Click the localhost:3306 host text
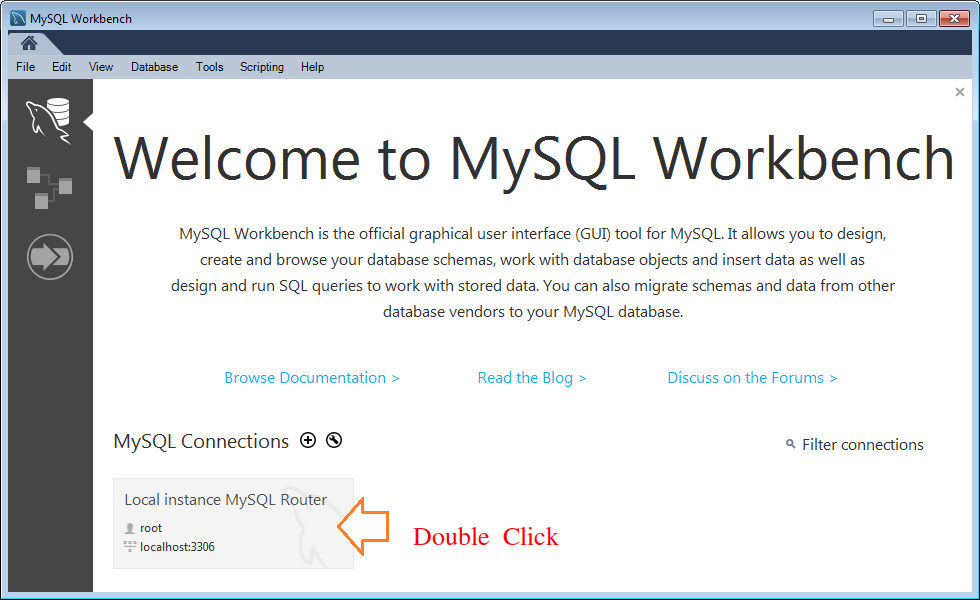Viewport: 980px width, 600px height. click(x=177, y=547)
